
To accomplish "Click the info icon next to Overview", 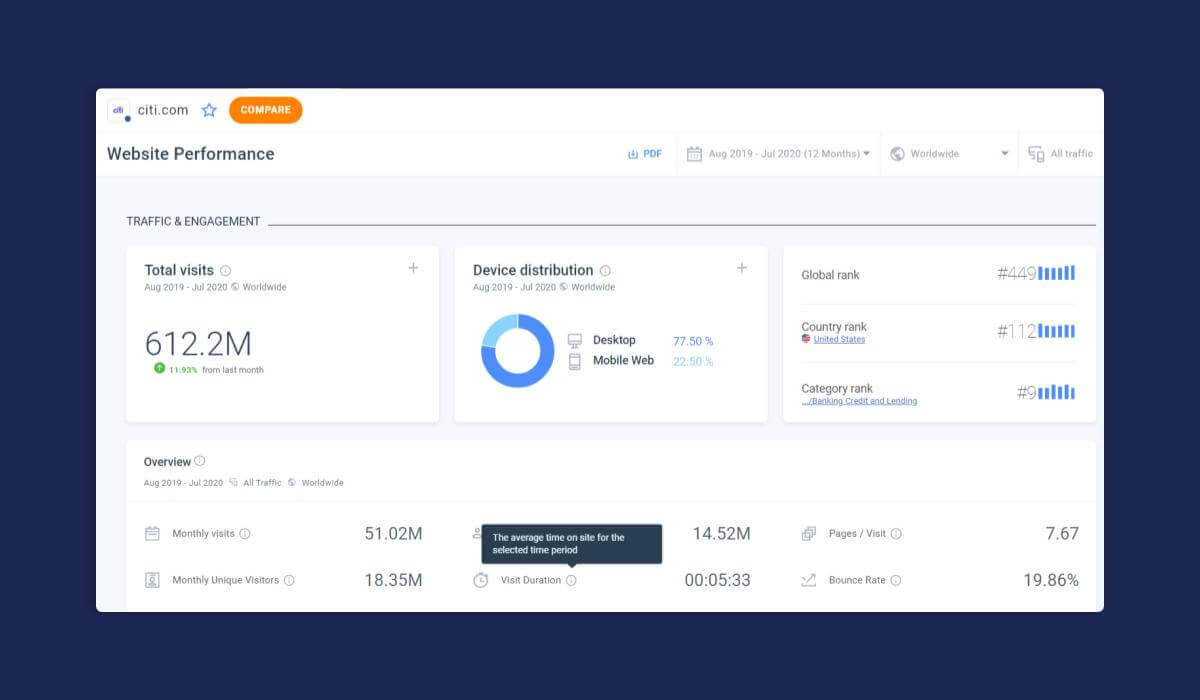I will pos(200,461).
